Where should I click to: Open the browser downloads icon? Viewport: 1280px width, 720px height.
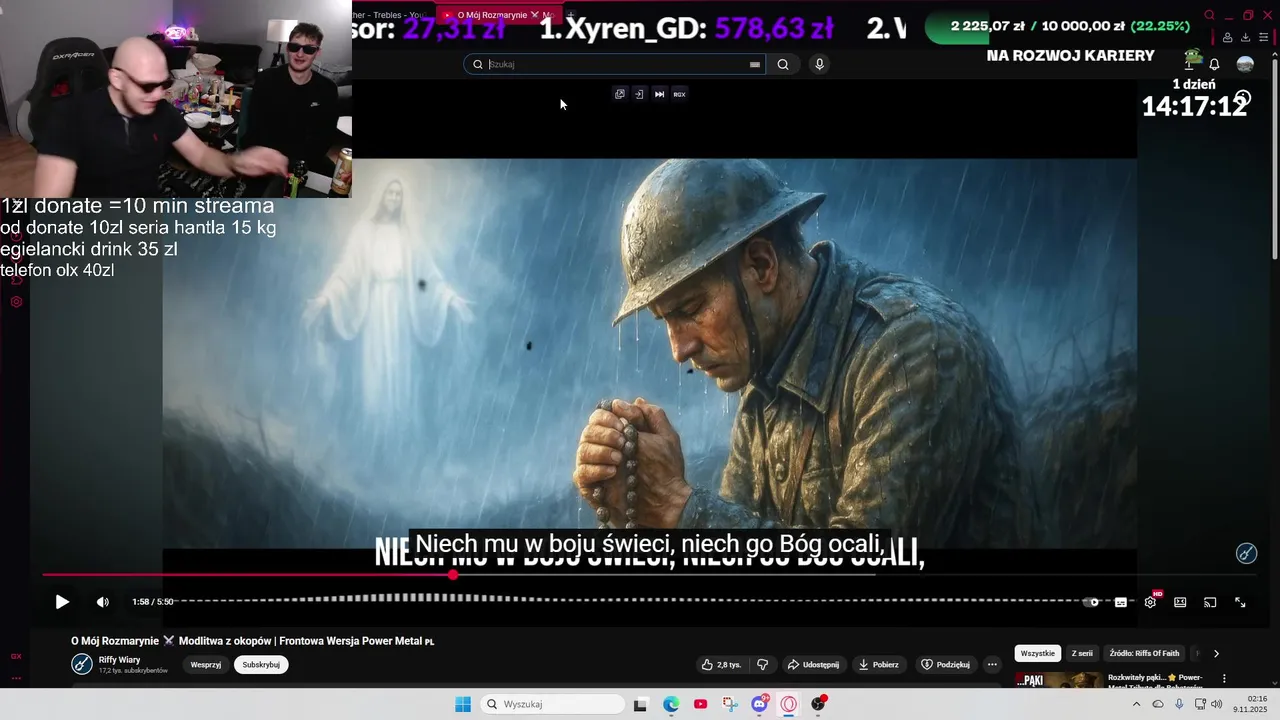tap(1245, 37)
